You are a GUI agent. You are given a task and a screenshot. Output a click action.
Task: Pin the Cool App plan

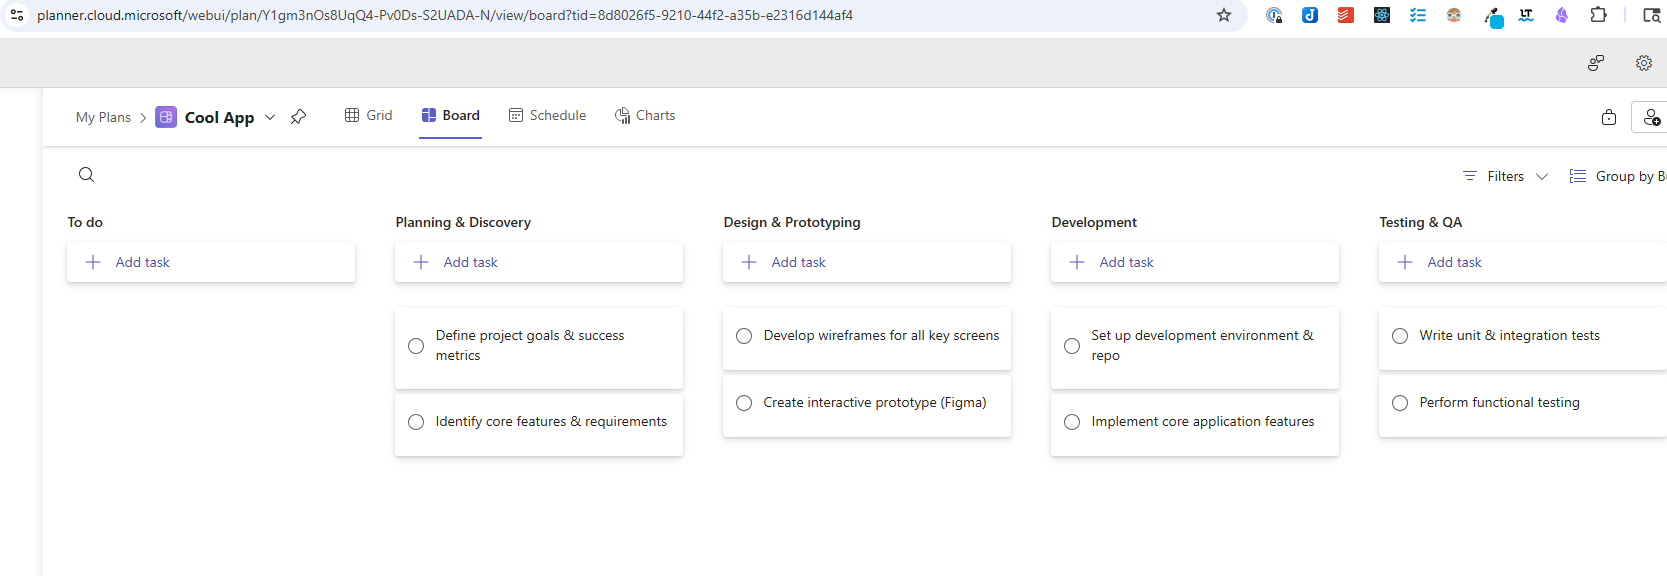[x=298, y=117]
